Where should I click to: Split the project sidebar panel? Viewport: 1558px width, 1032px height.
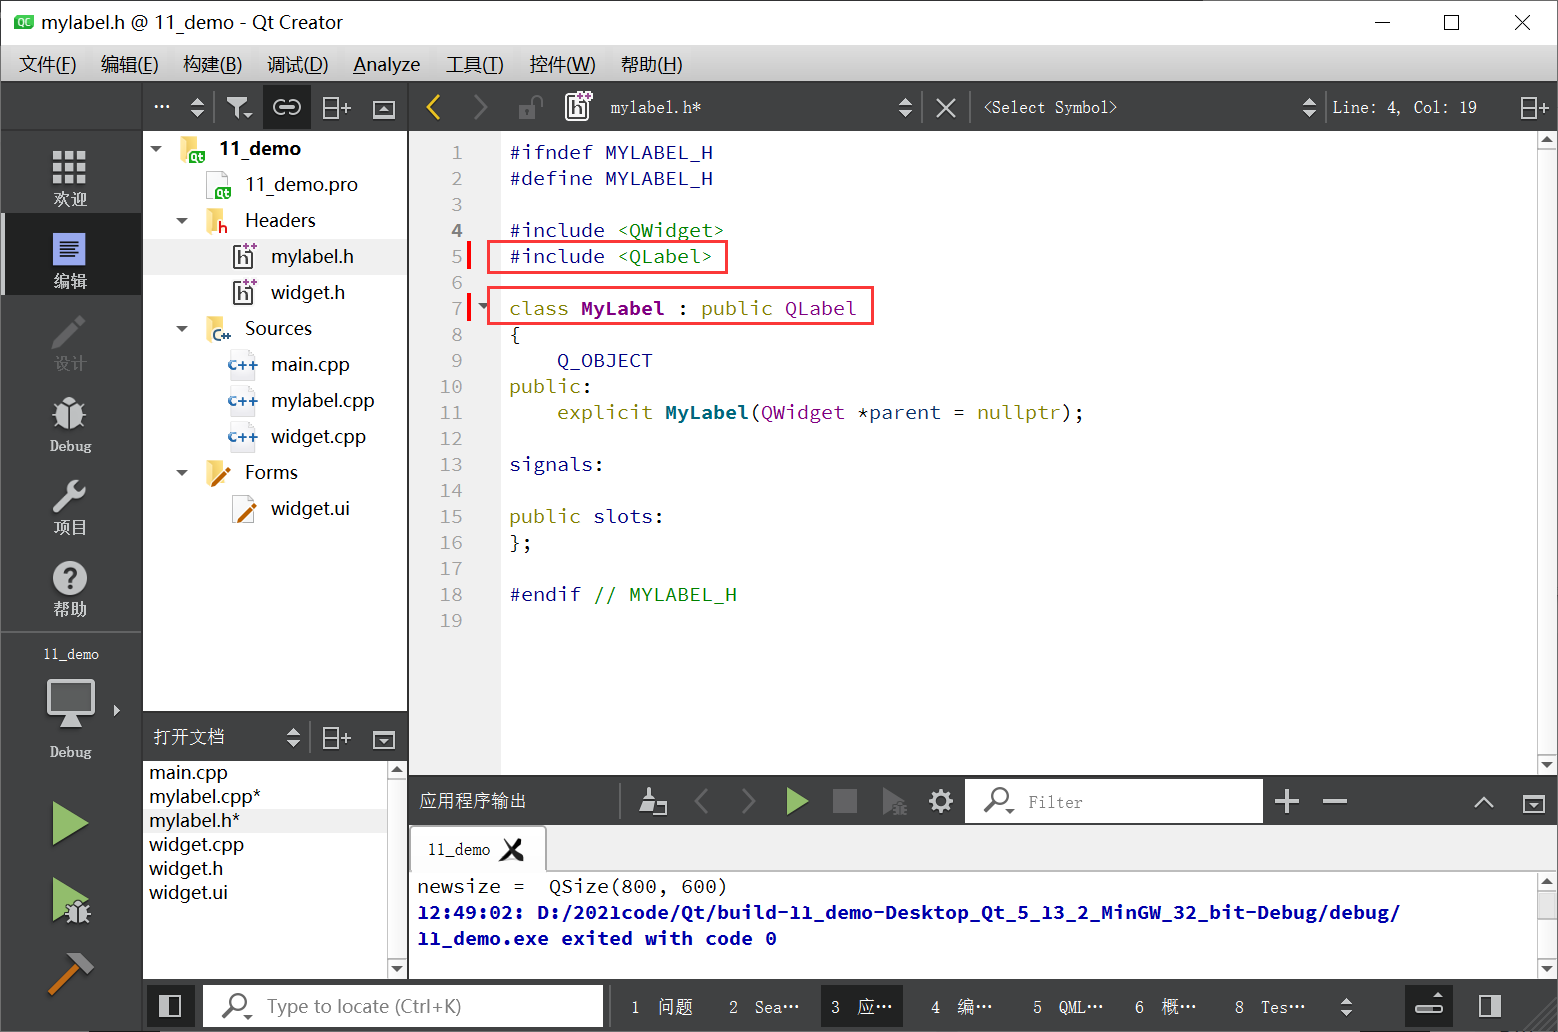[x=336, y=108]
